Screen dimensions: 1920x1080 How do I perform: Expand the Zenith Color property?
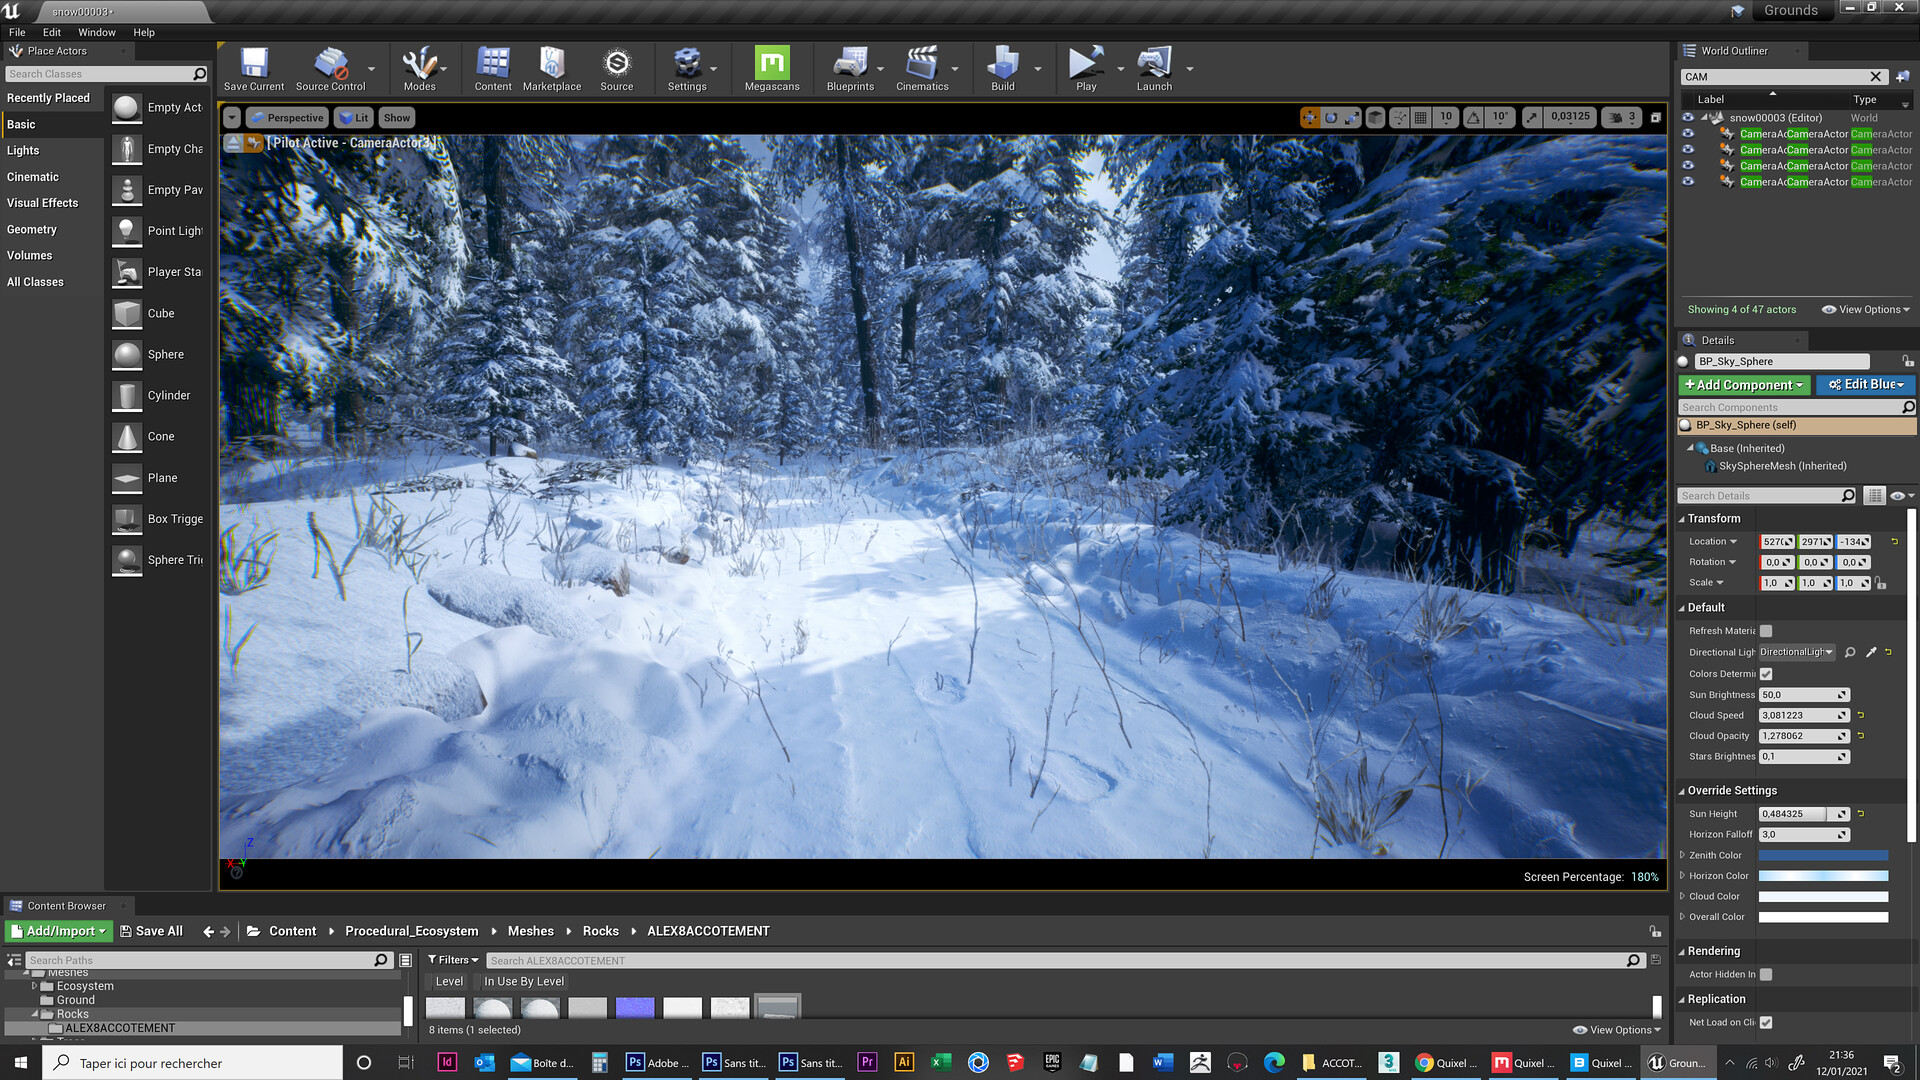pos(1682,855)
